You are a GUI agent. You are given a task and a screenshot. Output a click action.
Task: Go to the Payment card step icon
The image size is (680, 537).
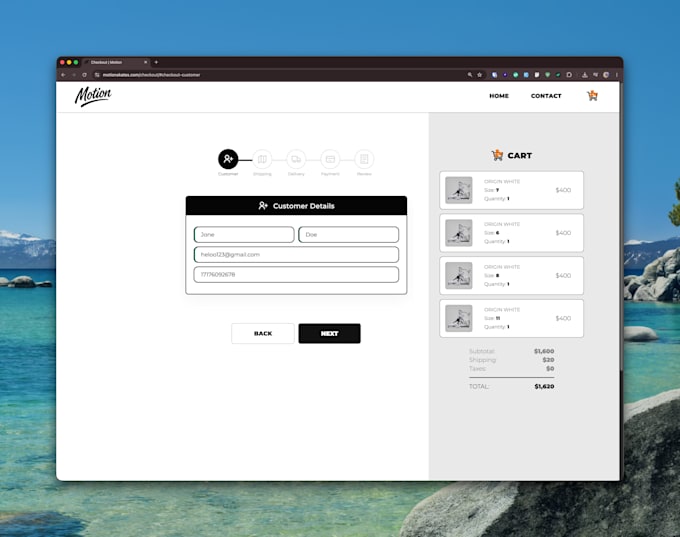coord(330,159)
